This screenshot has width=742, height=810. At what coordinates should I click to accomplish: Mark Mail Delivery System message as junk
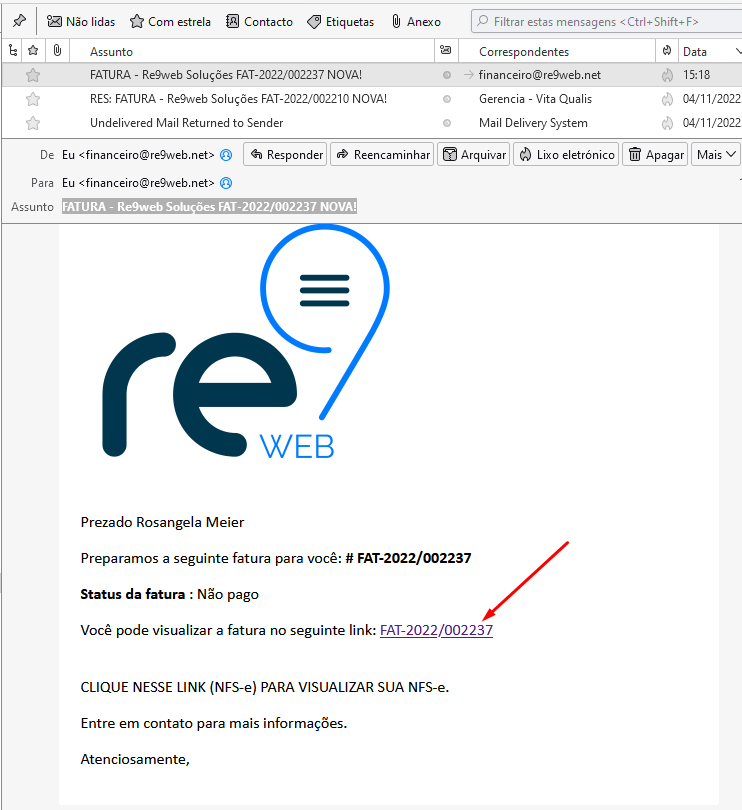tap(668, 123)
